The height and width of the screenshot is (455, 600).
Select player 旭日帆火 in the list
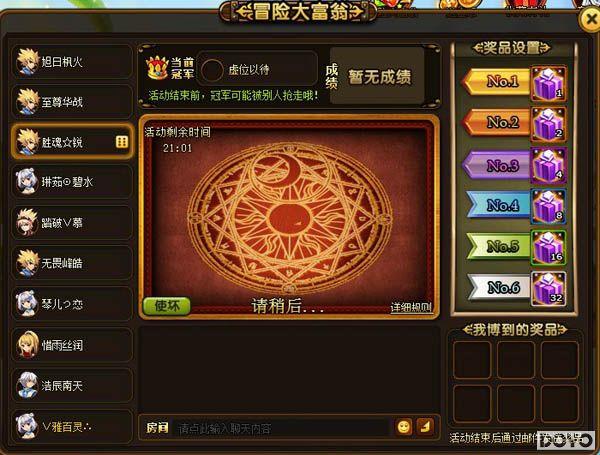click(x=73, y=62)
